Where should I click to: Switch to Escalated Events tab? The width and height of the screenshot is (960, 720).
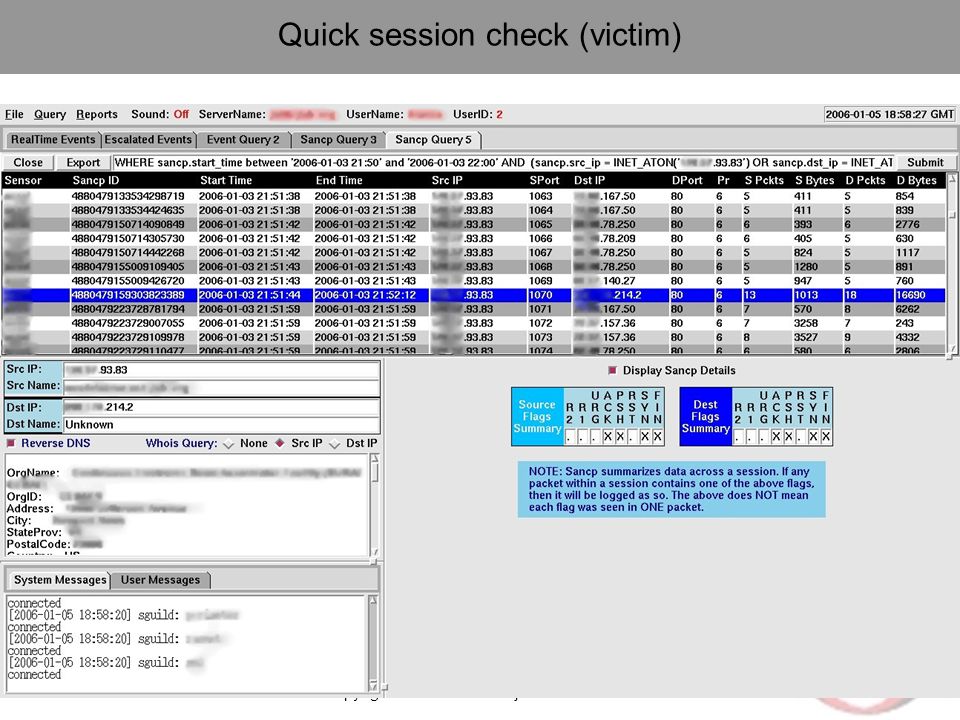[x=148, y=140]
